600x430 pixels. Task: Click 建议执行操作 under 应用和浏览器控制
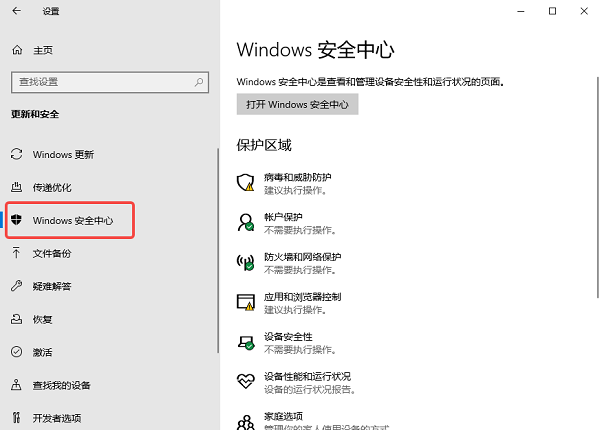click(295, 309)
